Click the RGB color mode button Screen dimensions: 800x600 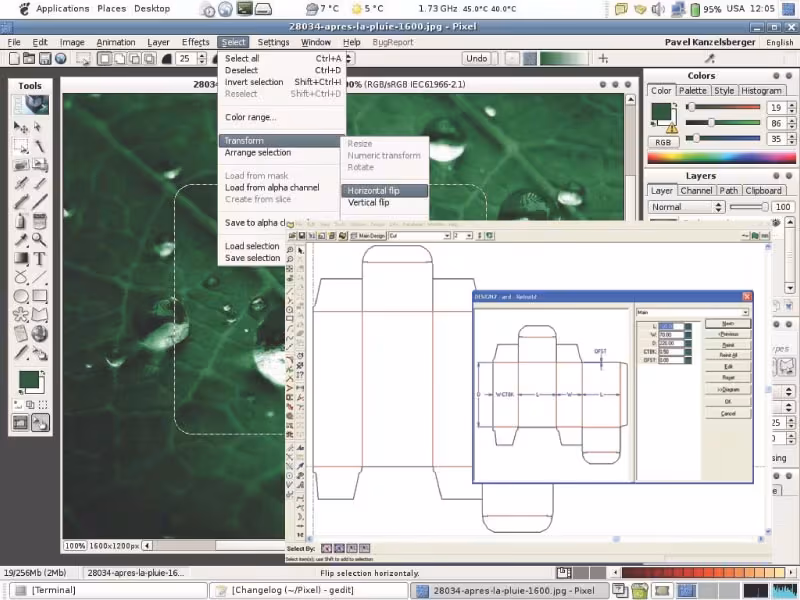coord(663,142)
